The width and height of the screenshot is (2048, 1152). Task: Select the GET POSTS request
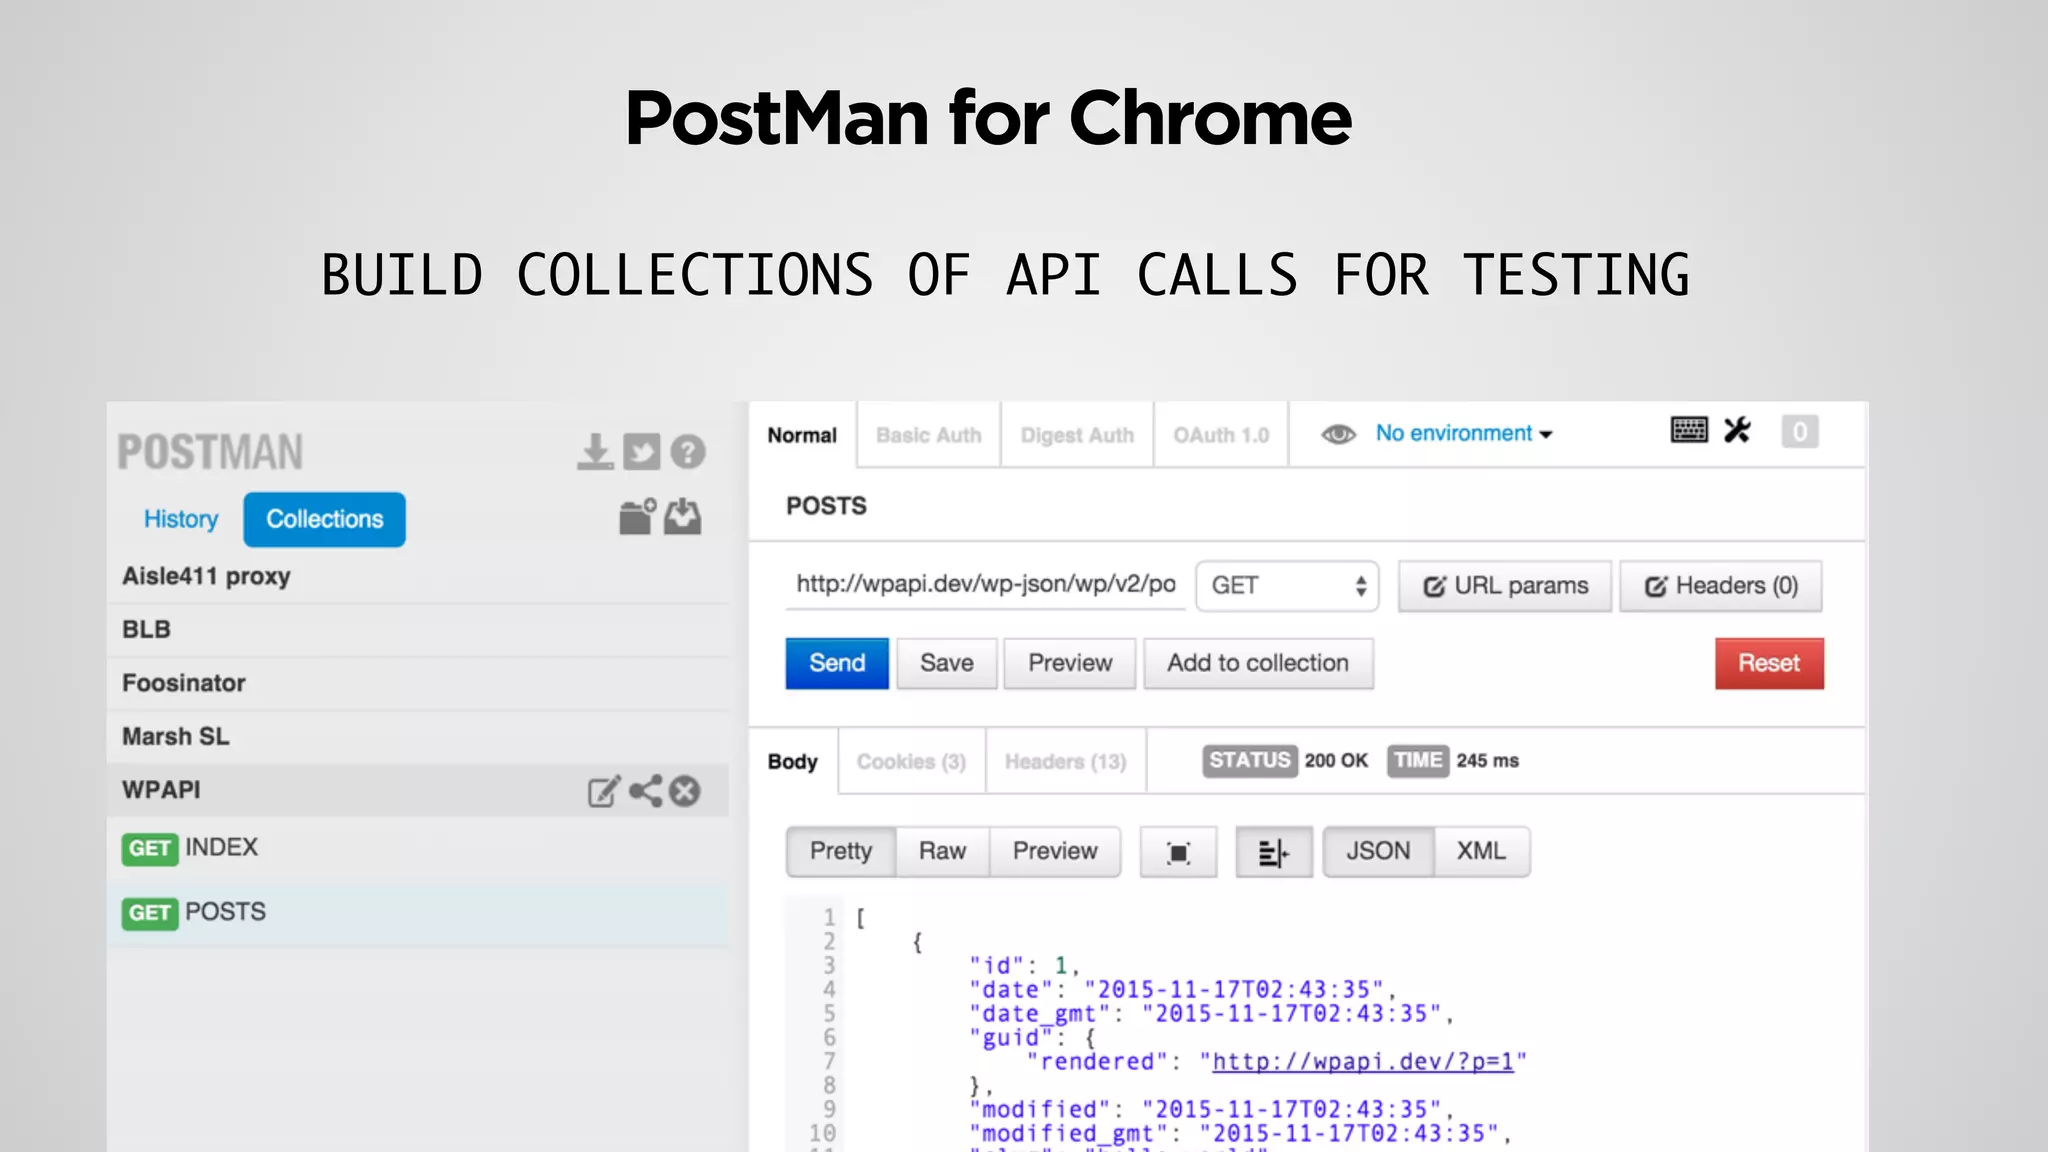[418, 913]
